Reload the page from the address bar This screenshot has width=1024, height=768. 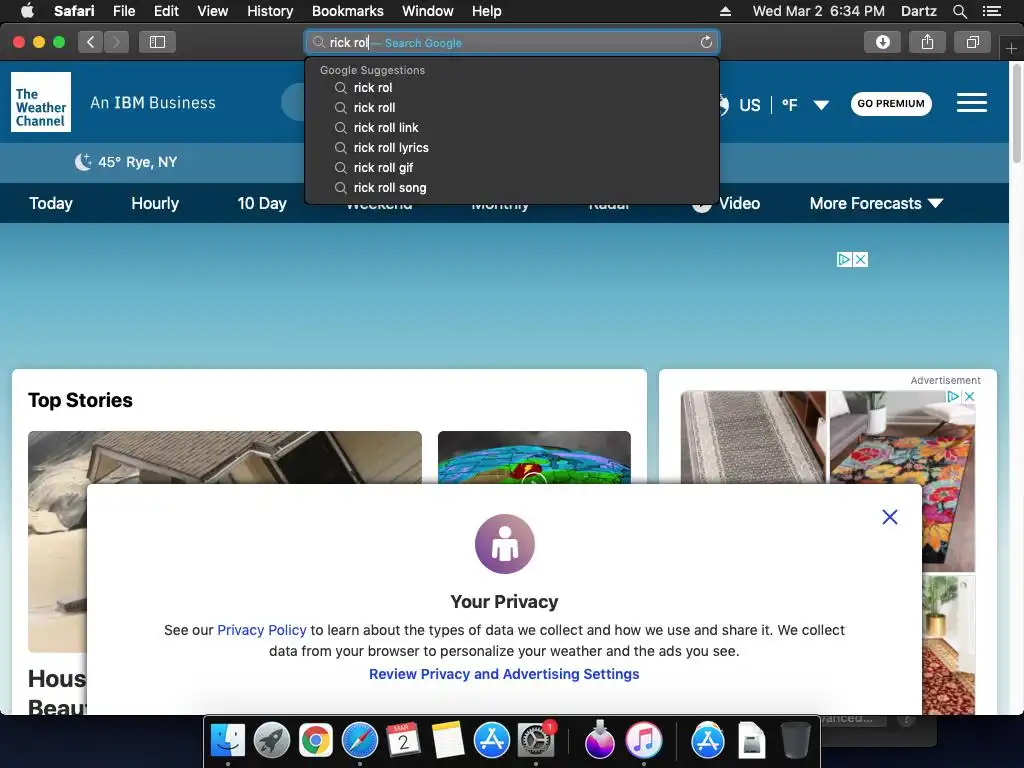(706, 42)
